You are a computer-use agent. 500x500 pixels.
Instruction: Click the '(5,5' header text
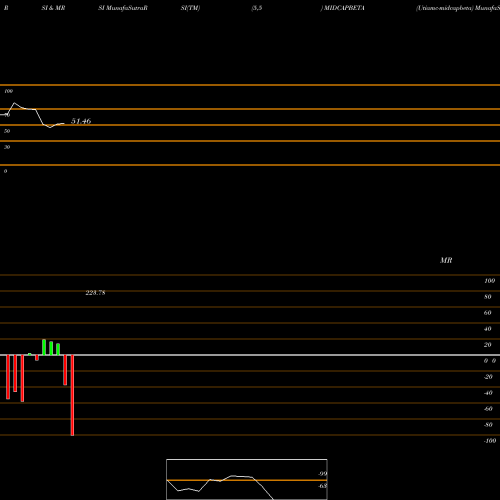(257, 8)
